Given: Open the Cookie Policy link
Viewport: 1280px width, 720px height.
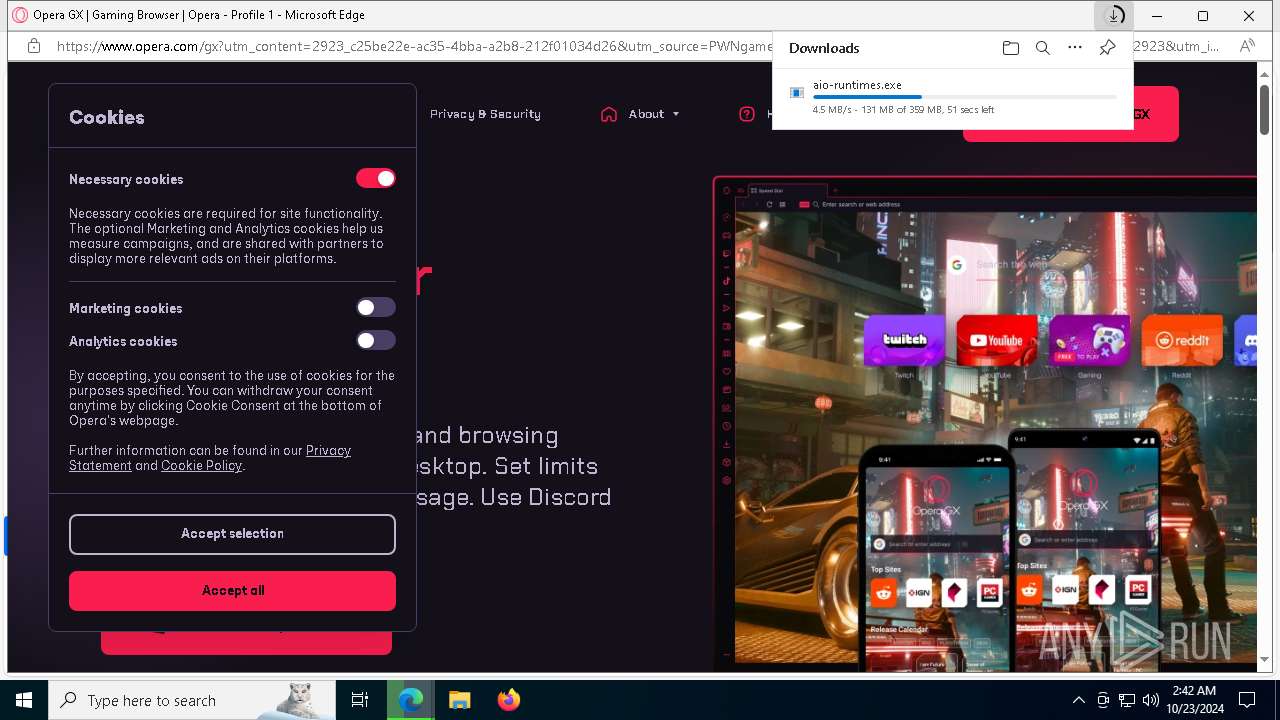Looking at the screenshot, I should pos(201,466).
